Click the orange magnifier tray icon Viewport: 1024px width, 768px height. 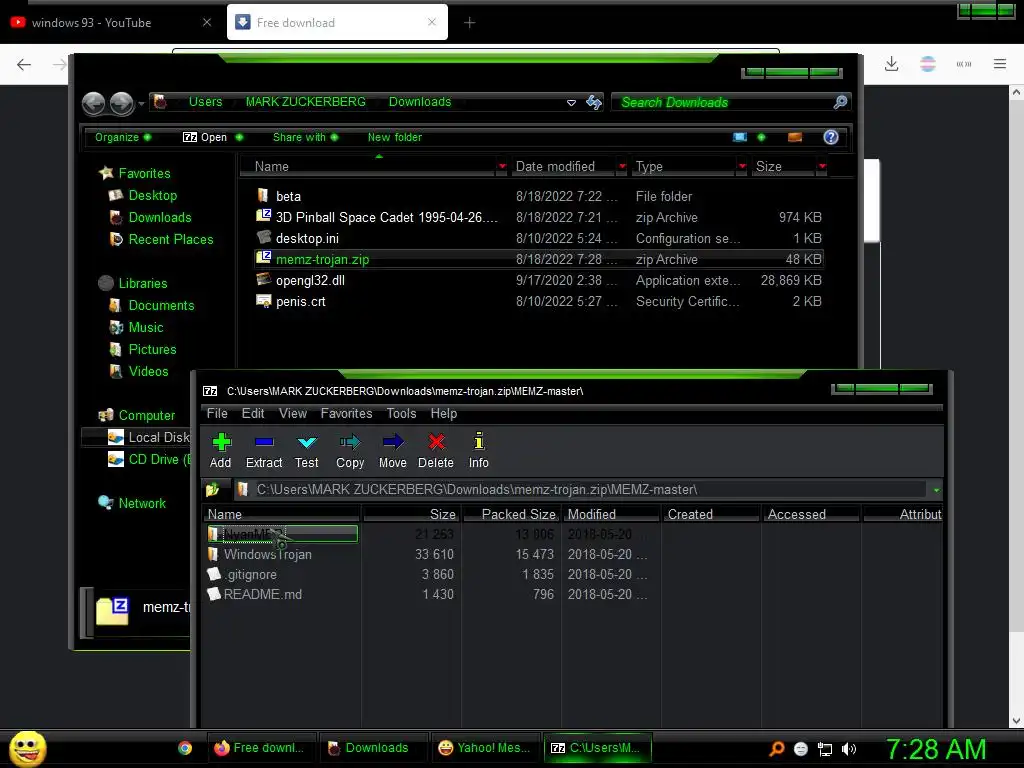point(776,749)
